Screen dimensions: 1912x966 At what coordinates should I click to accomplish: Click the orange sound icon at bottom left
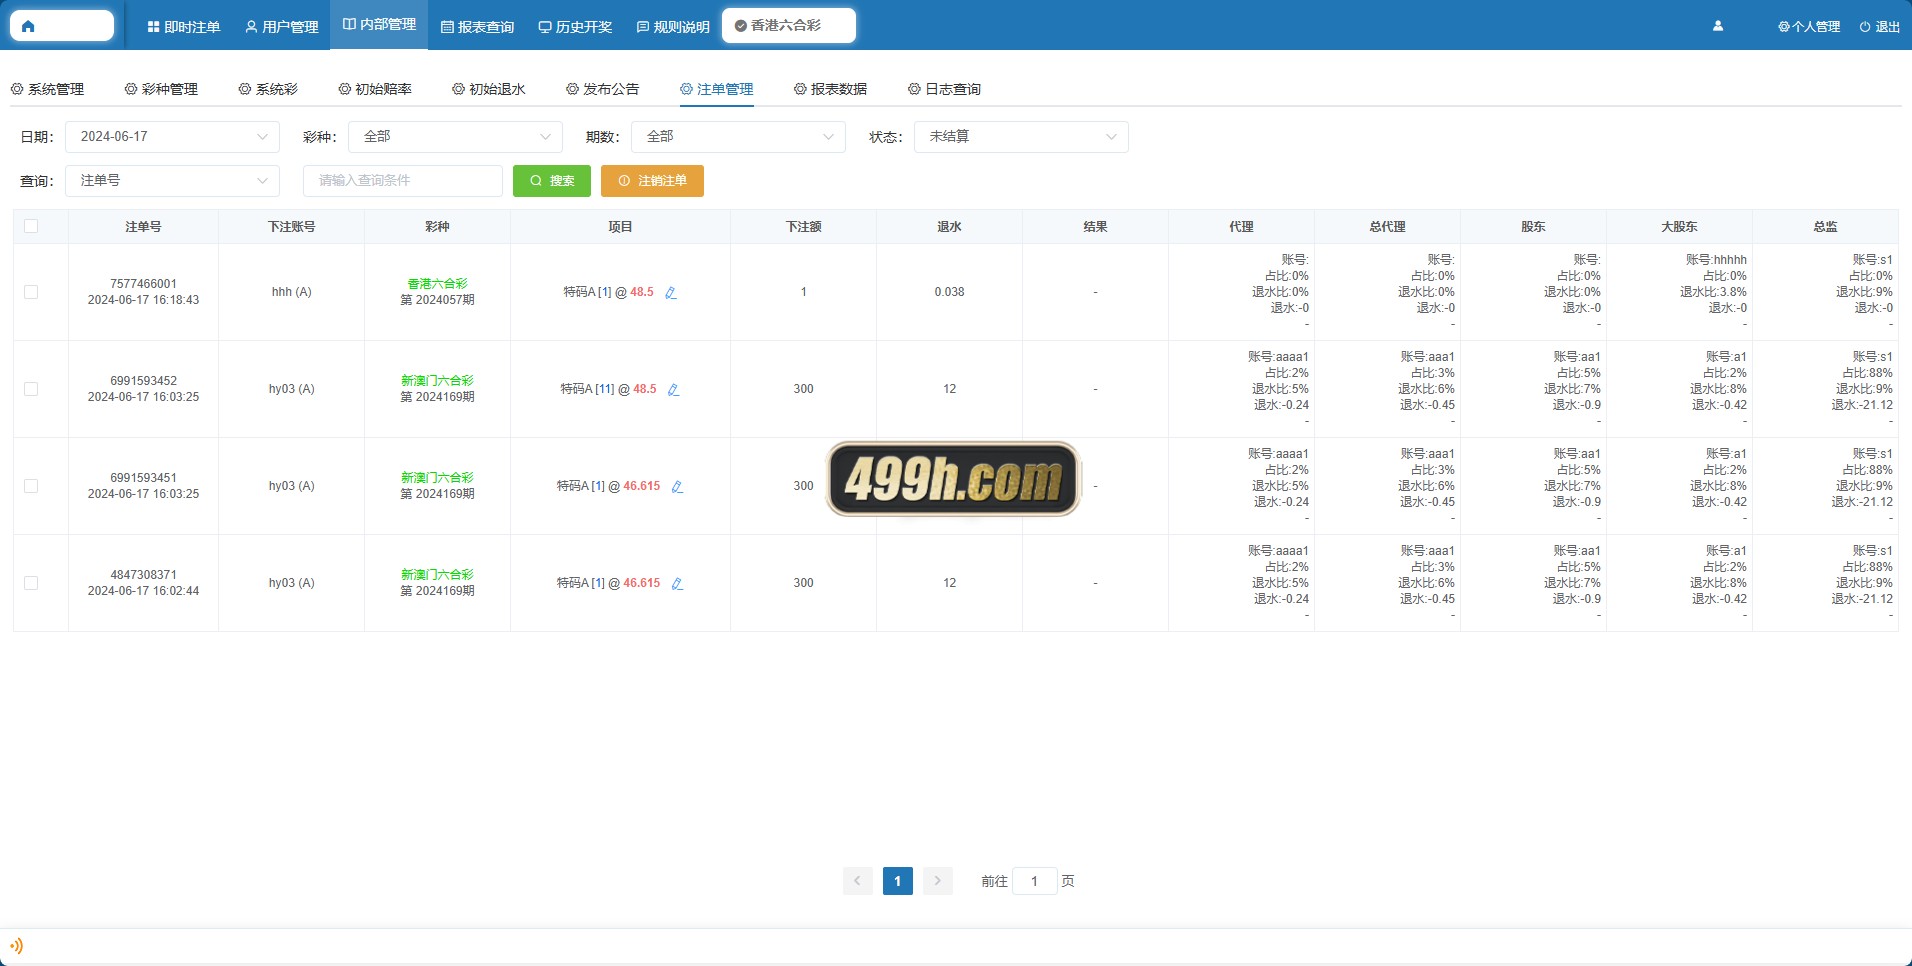pos(16,946)
